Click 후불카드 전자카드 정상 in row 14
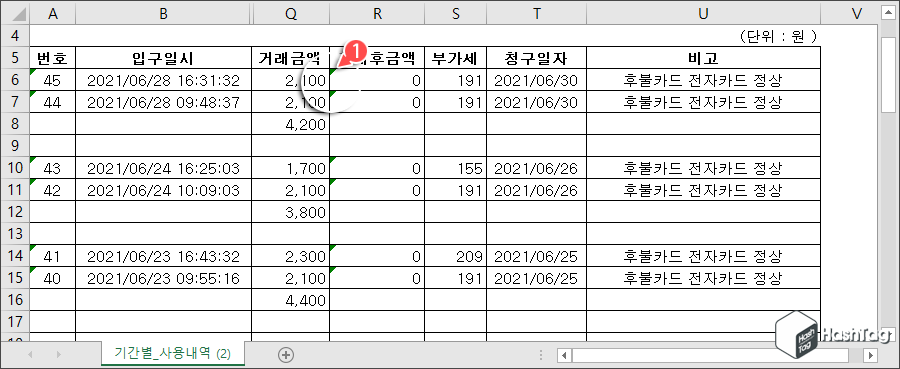This screenshot has height=369, width=900. click(x=703, y=256)
